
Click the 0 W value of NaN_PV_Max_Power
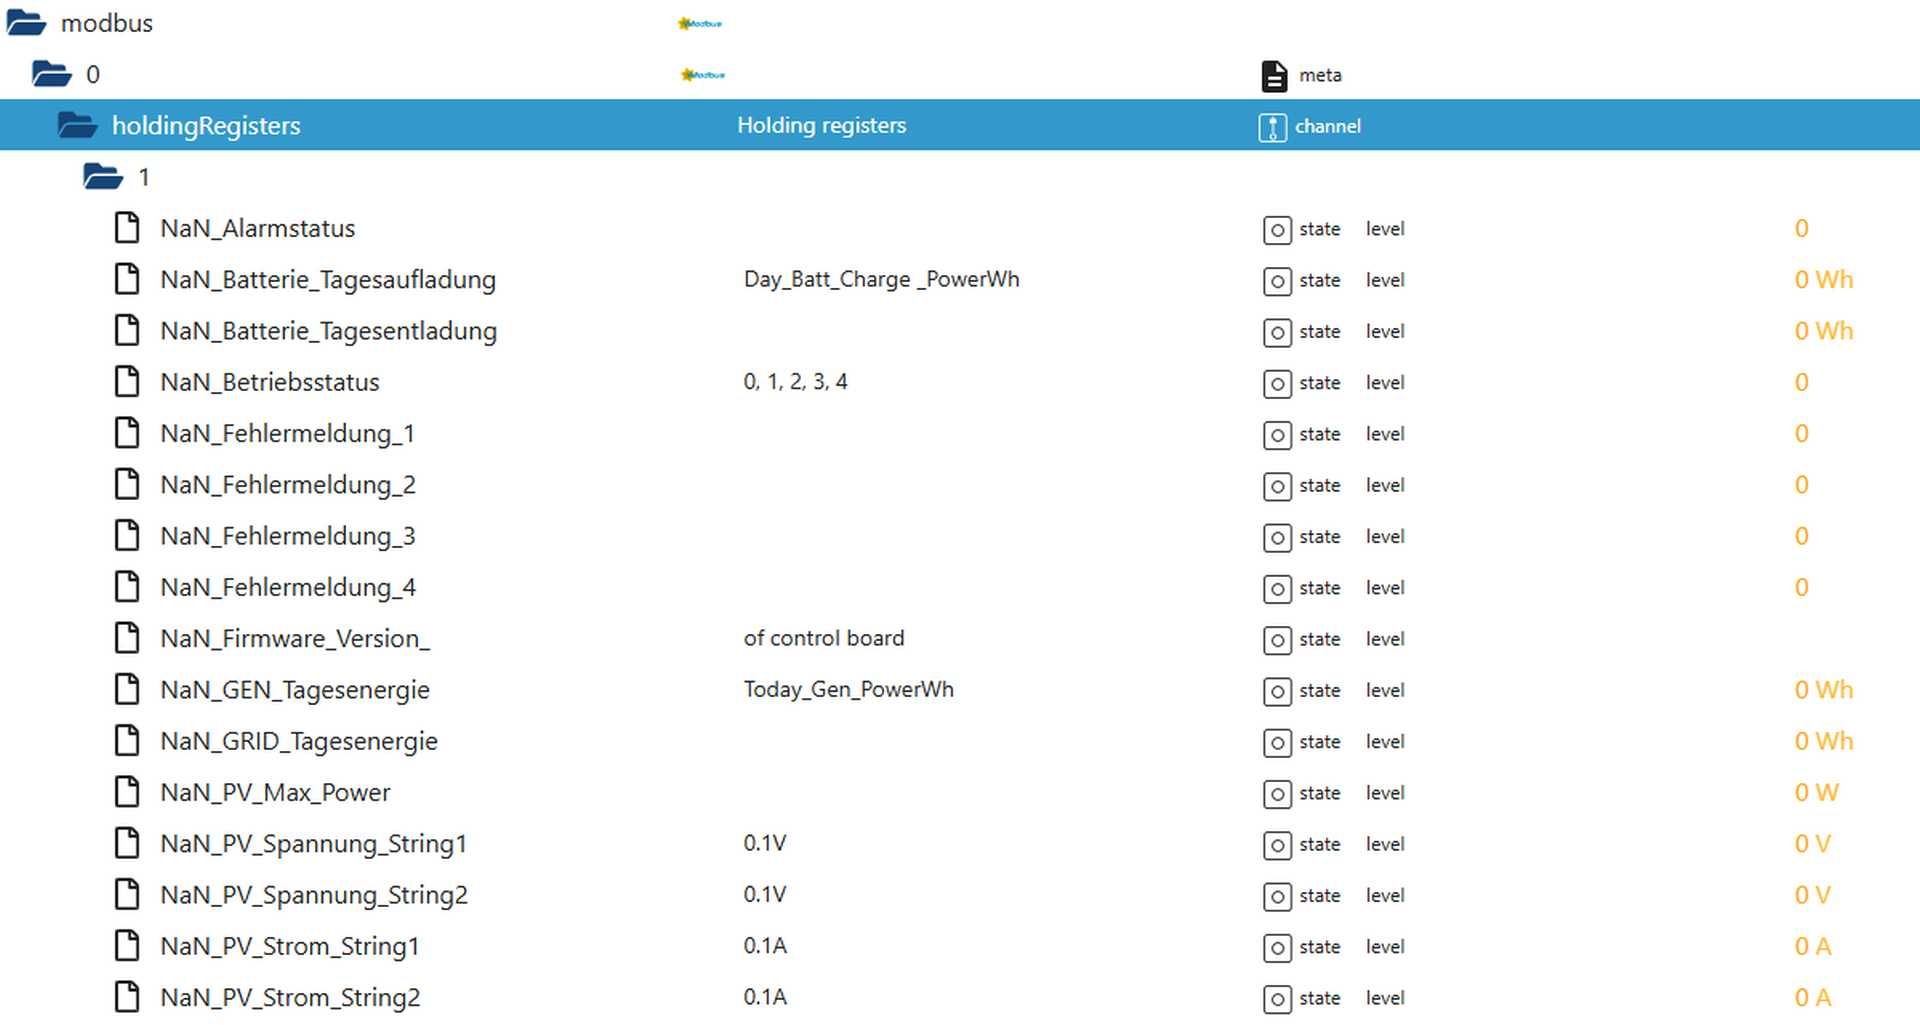1817,792
